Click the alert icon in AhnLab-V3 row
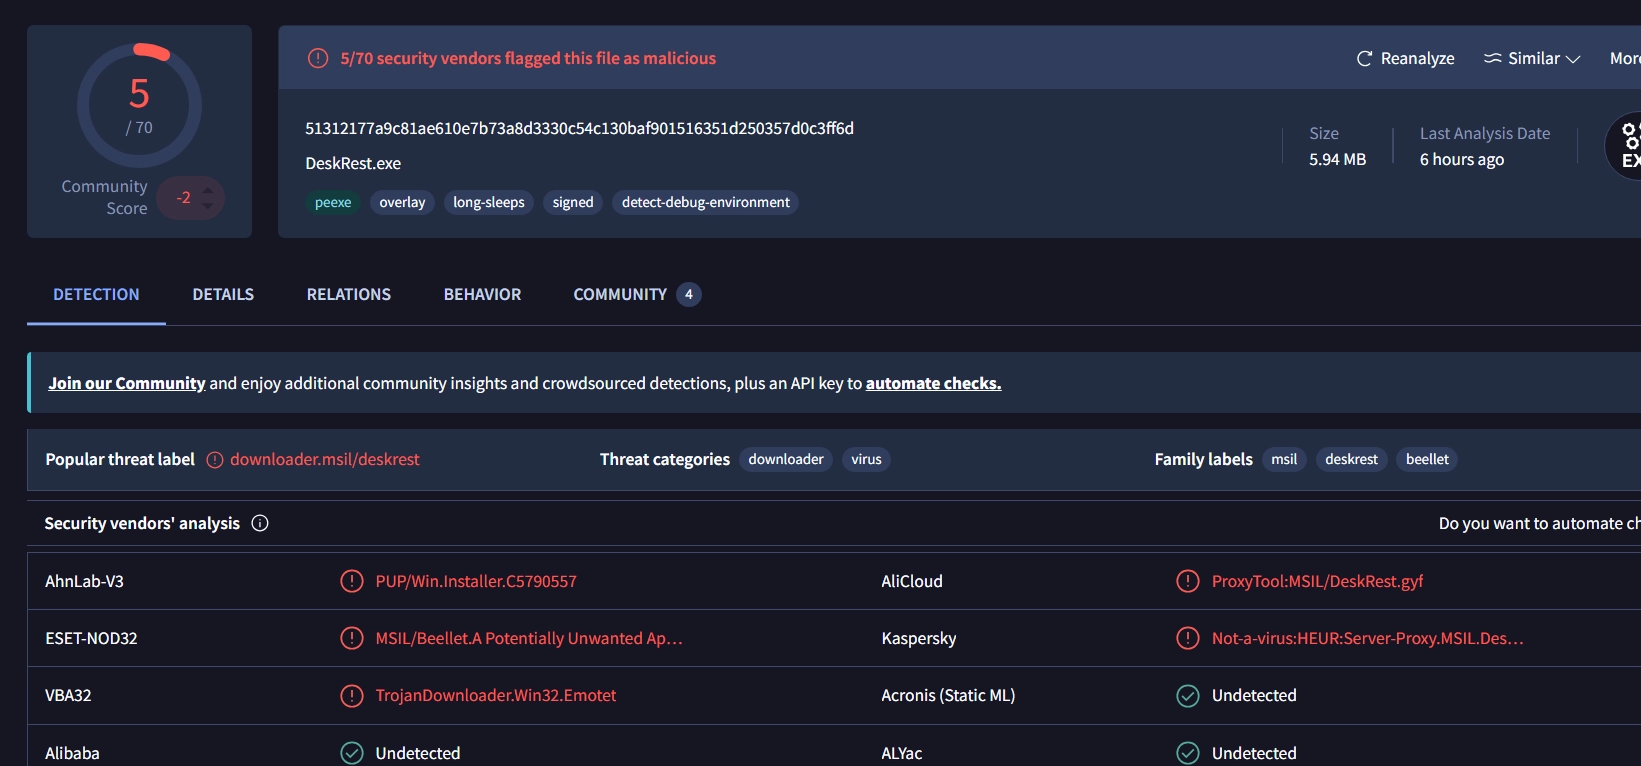The height and width of the screenshot is (766, 1641). pyautogui.click(x=352, y=581)
